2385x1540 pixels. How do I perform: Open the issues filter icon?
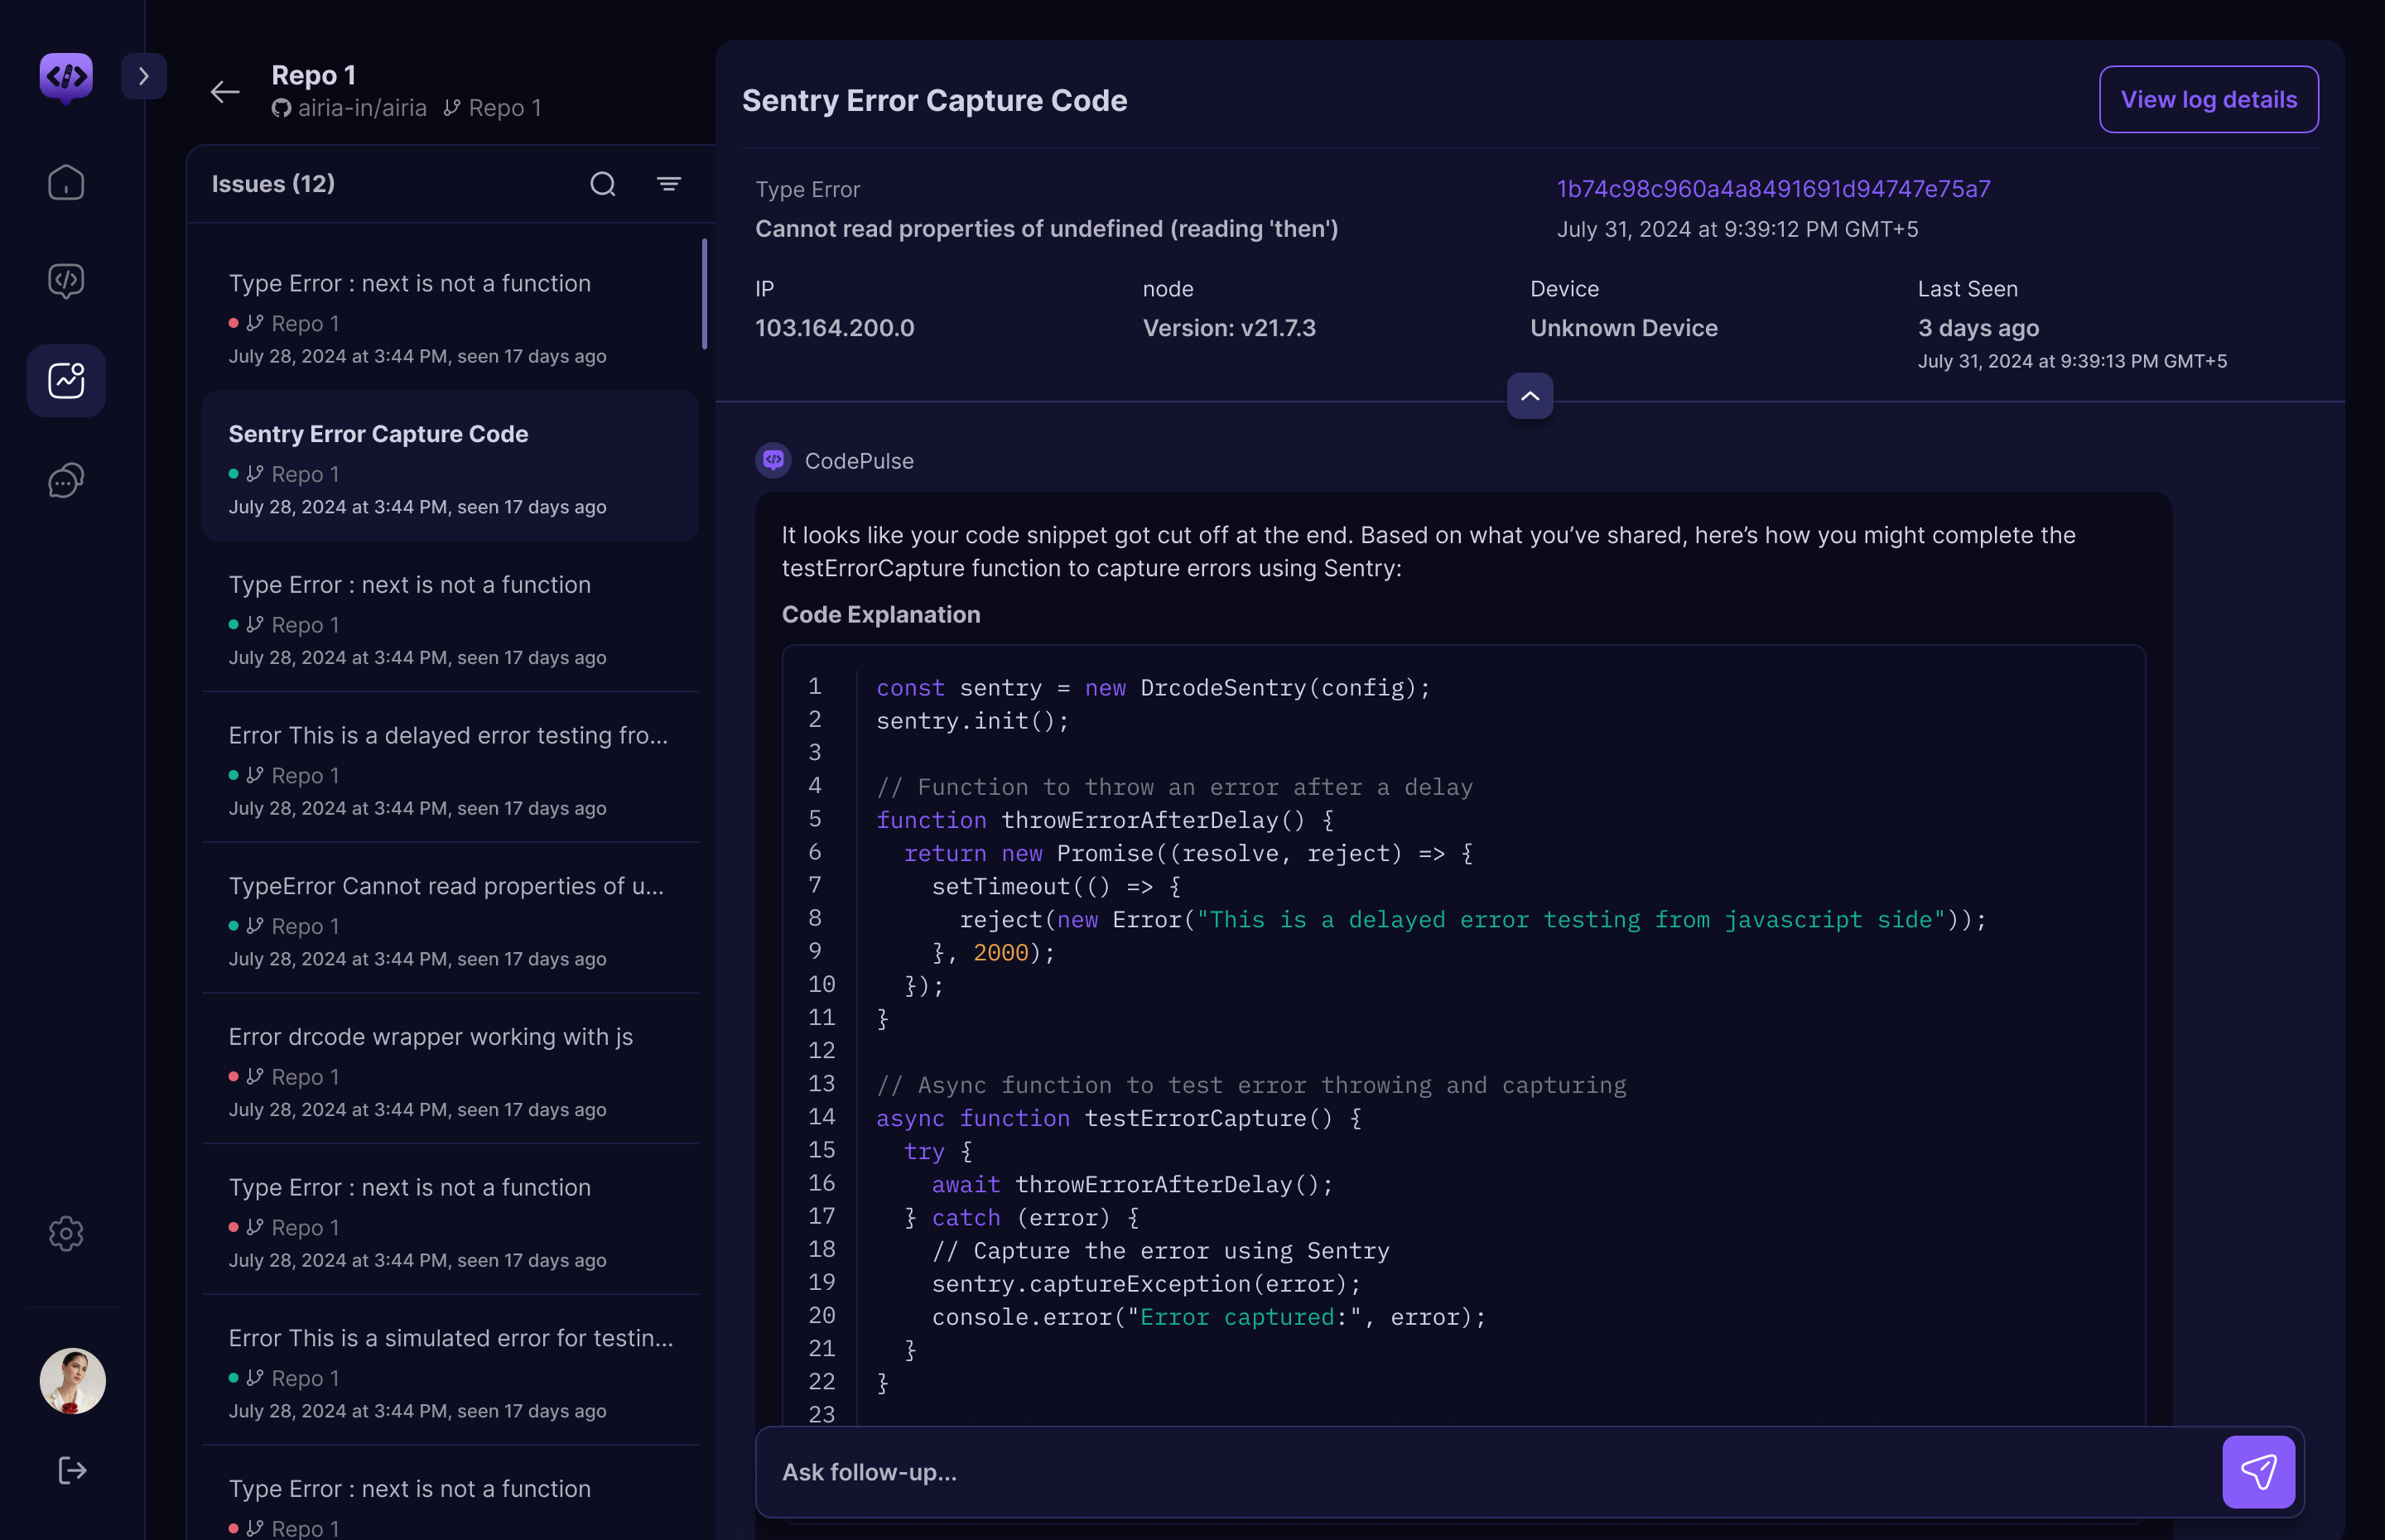pos(669,183)
